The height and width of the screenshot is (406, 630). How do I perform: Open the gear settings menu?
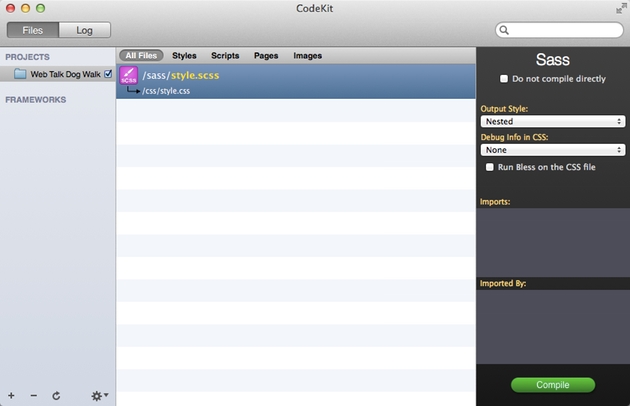pos(99,396)
